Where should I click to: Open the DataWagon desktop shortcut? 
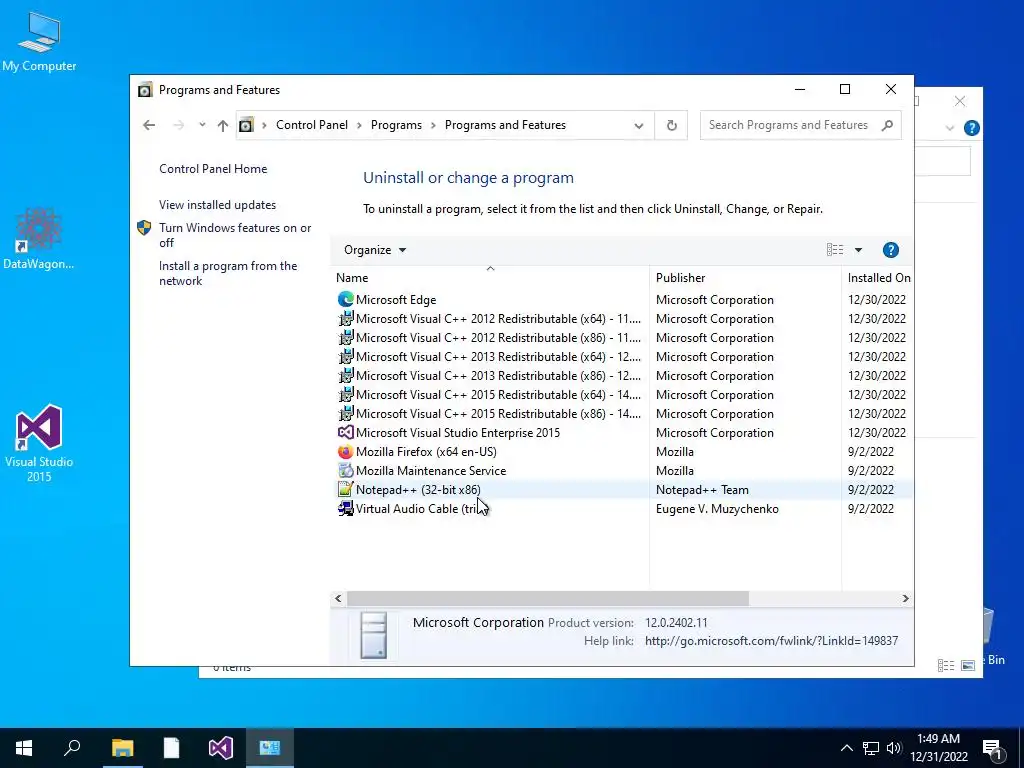[39, 239]
